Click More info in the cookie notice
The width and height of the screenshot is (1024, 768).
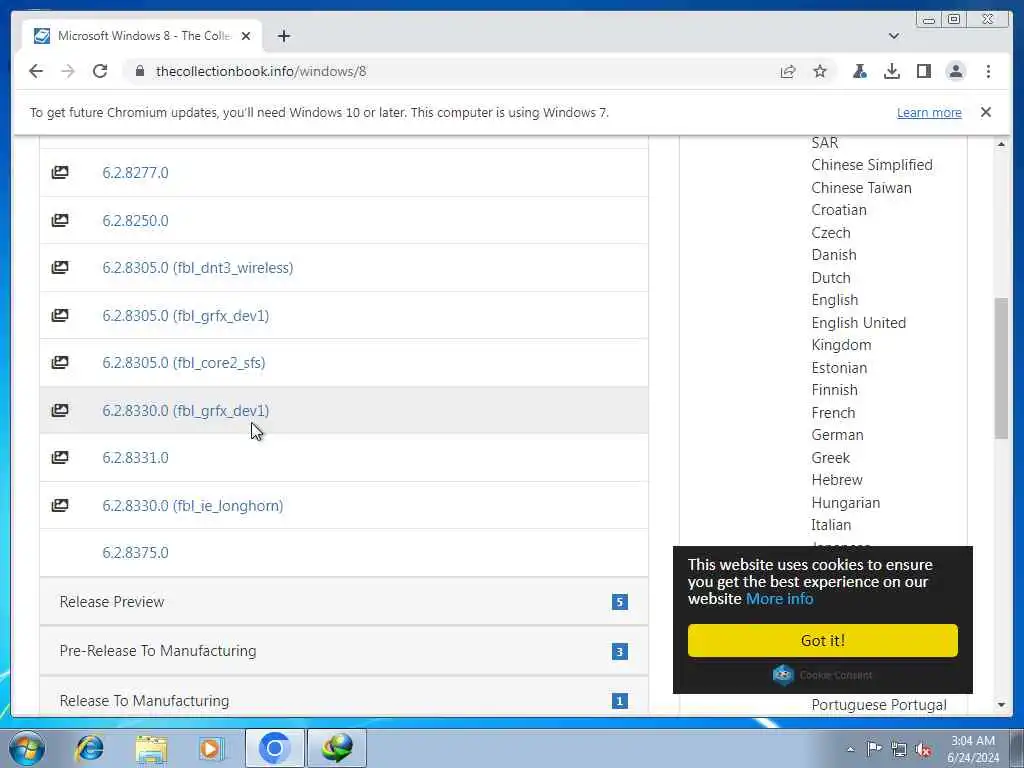pyautogui.click(x=780, y=599)
